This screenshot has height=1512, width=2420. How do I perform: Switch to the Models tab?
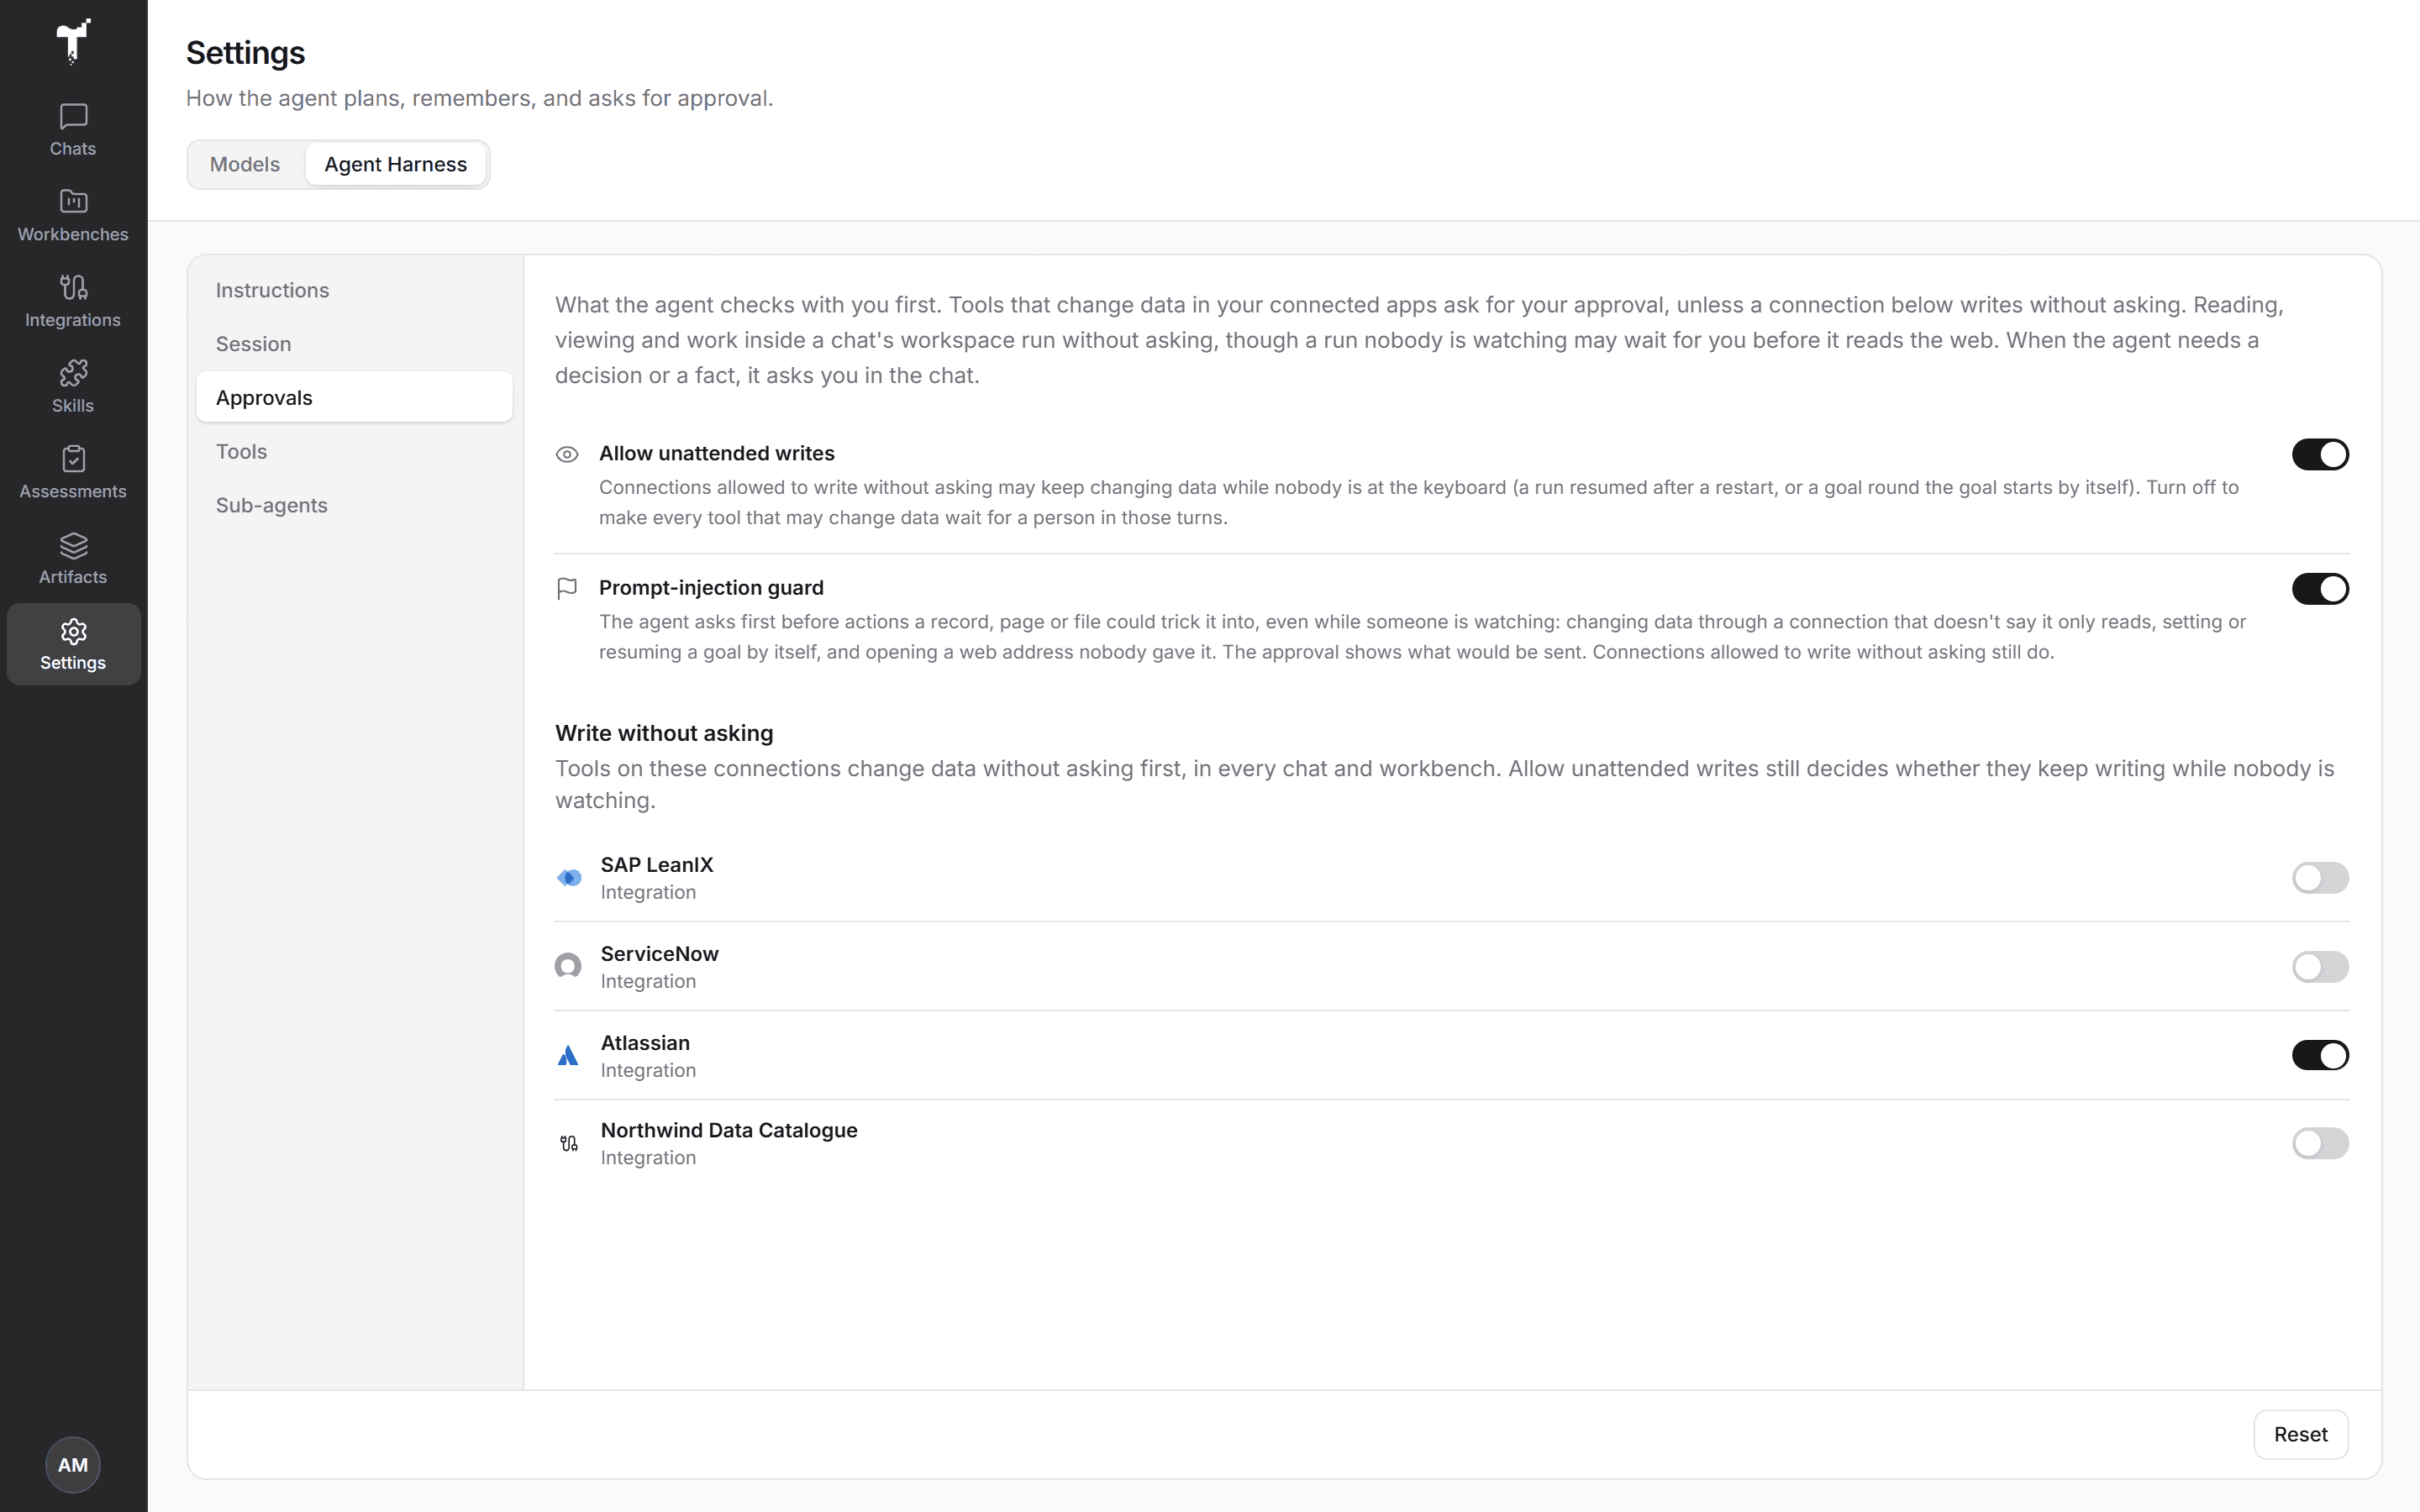[x=245, y=164]
